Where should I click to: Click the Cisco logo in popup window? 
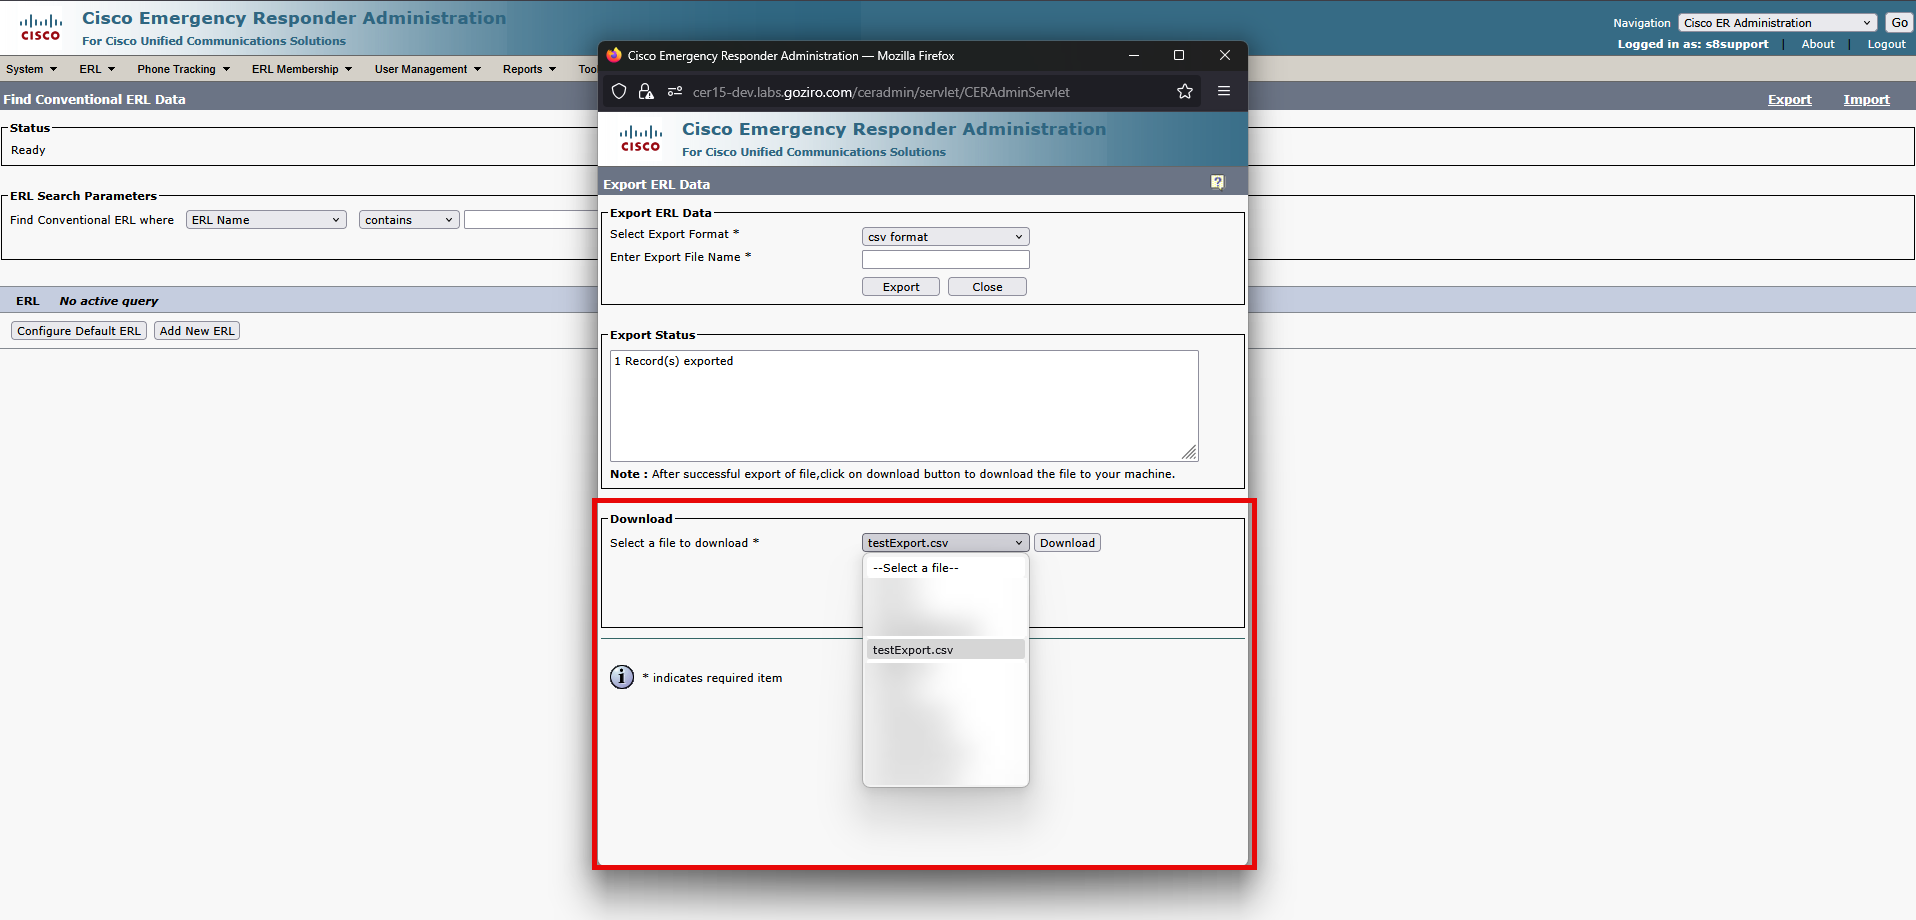click(x=640, y=138)
